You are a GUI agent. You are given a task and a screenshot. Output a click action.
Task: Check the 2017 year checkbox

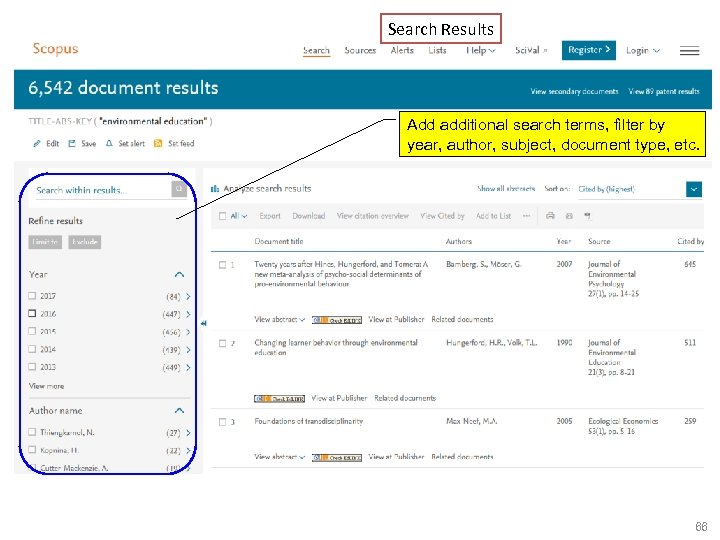[x=32, y=296]
